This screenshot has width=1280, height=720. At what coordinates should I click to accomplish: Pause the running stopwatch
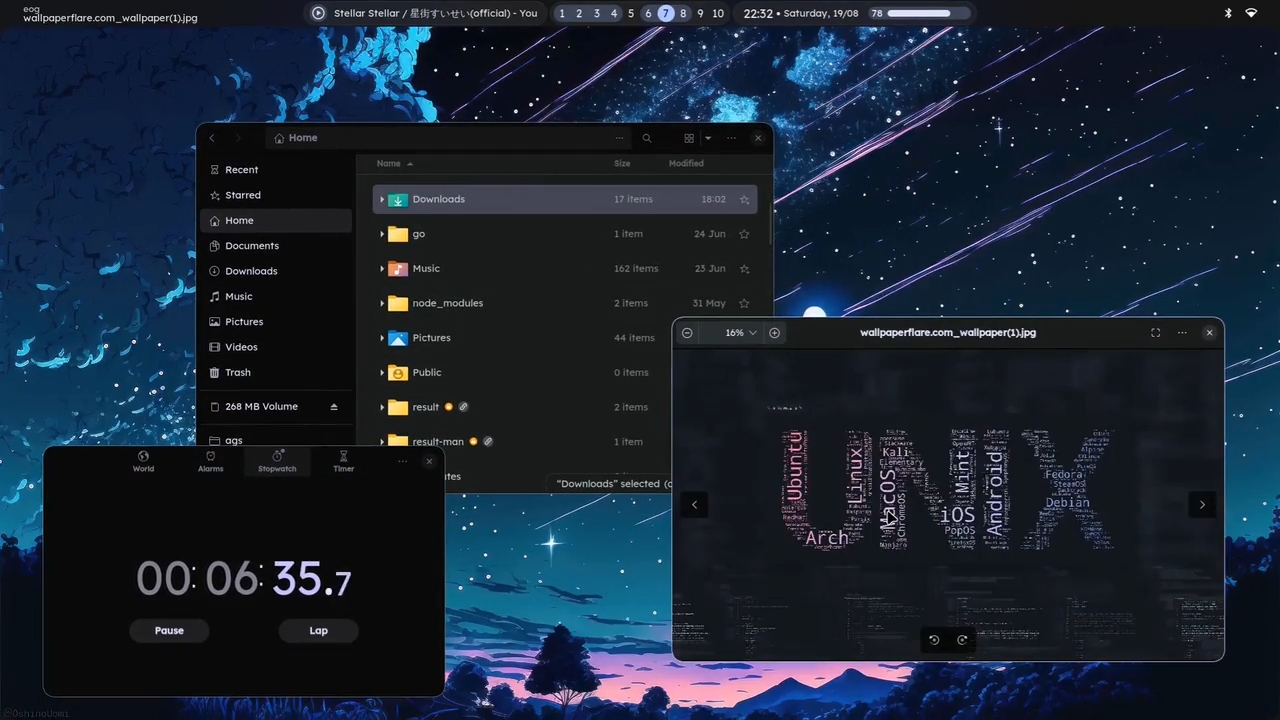169,631
